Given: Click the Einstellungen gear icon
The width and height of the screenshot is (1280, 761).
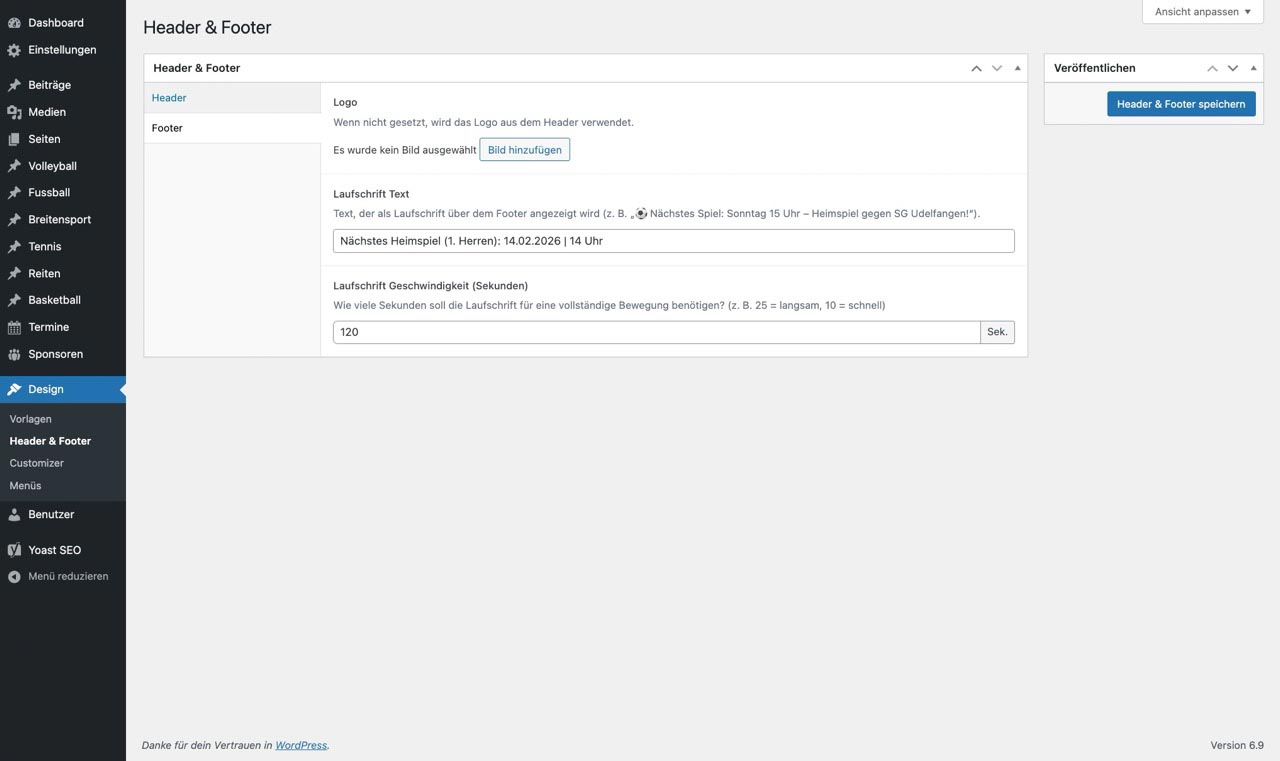Looking at the screenshot, I should (14, 50).
